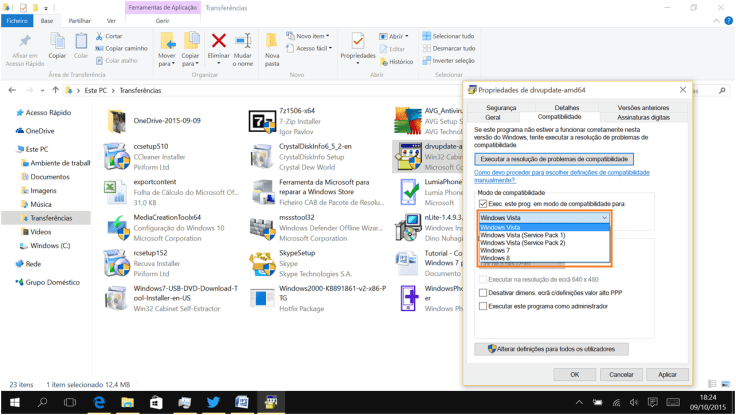
Task: Select OneDrive in navigation pane
Action: 40,131
